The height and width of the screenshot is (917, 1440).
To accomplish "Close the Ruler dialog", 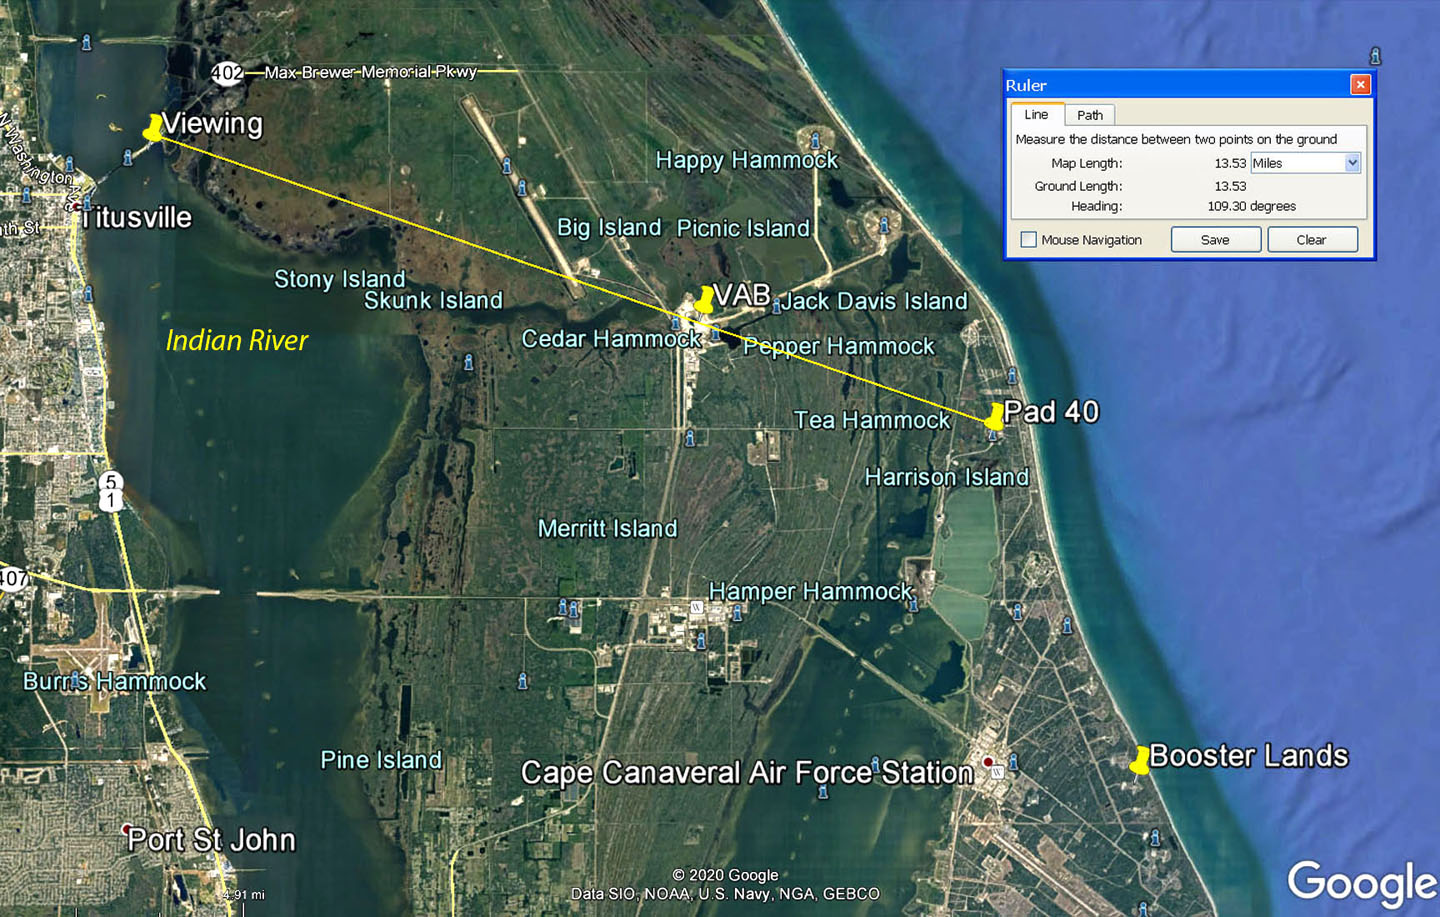I will [x=1360, y=85].
